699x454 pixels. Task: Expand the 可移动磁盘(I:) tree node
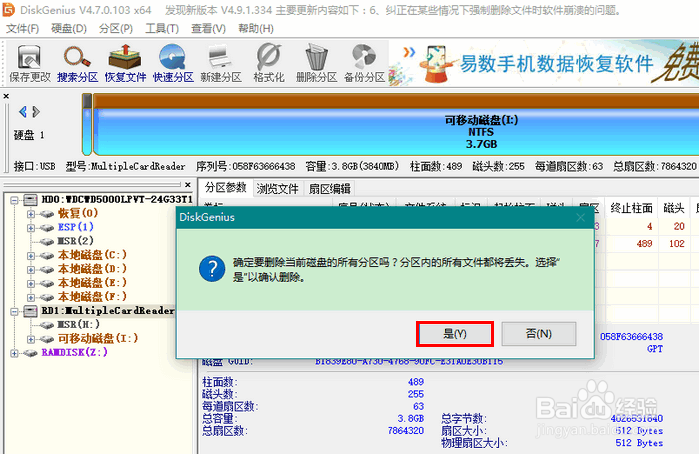[x=31, y=339]
